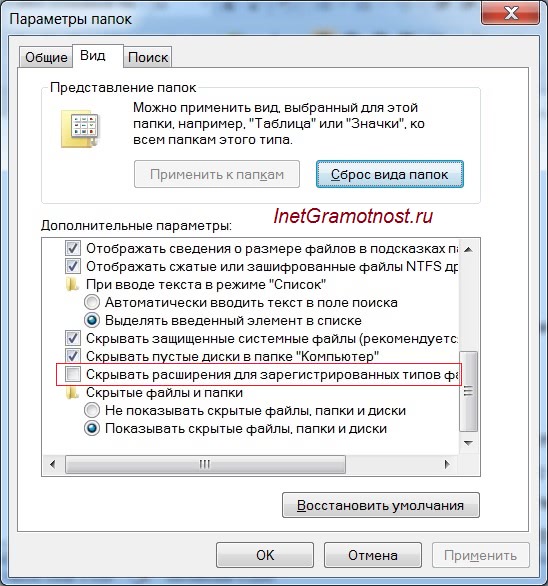Viewport: 548px width, 586px height.
Task: Click the horizontal scrollbar right arrow
Action: pyautogui.click(x=447, y=465)
